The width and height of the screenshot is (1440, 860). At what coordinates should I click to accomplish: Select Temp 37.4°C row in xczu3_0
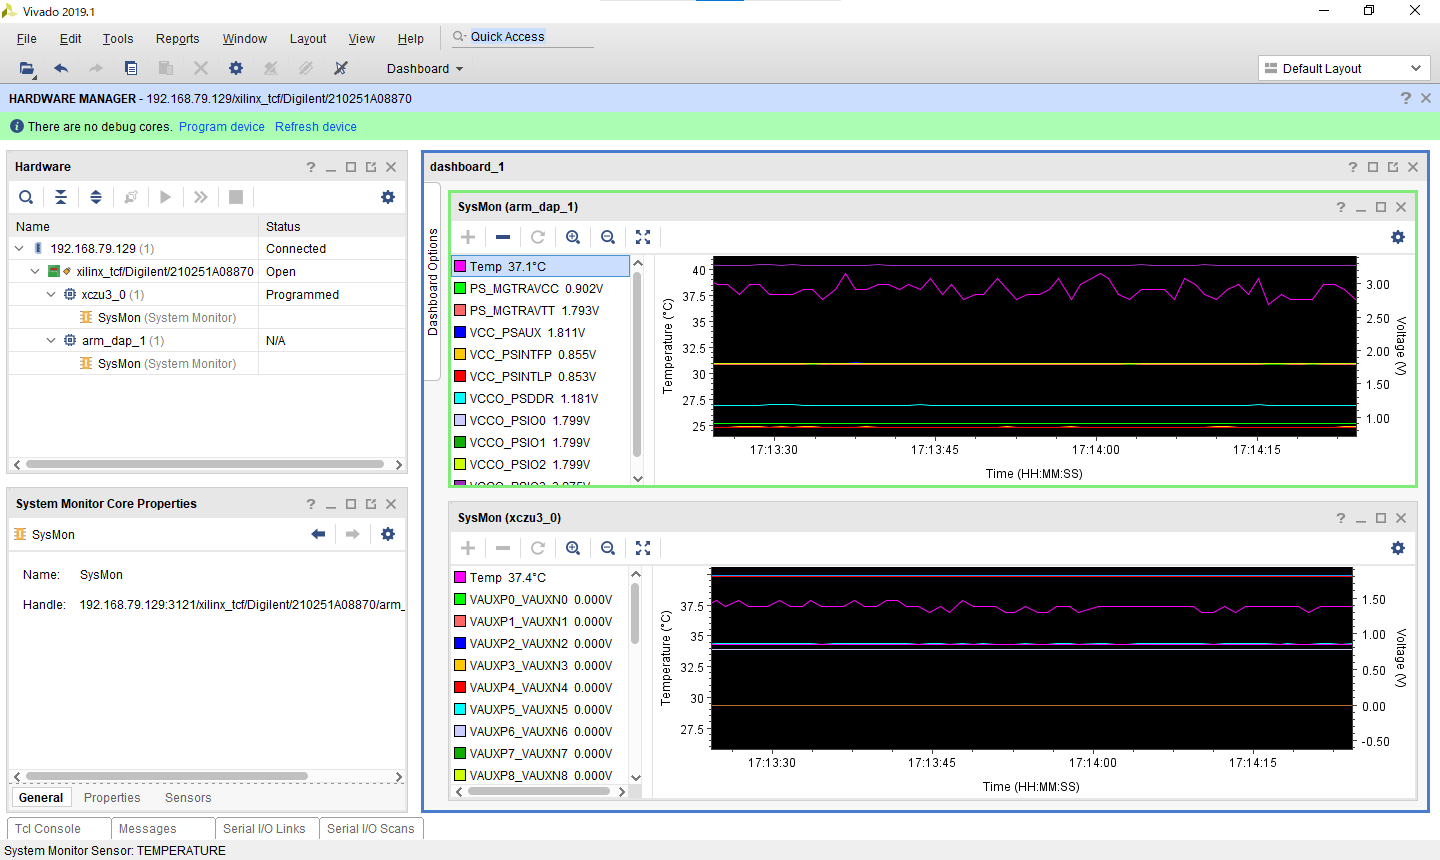540,577
